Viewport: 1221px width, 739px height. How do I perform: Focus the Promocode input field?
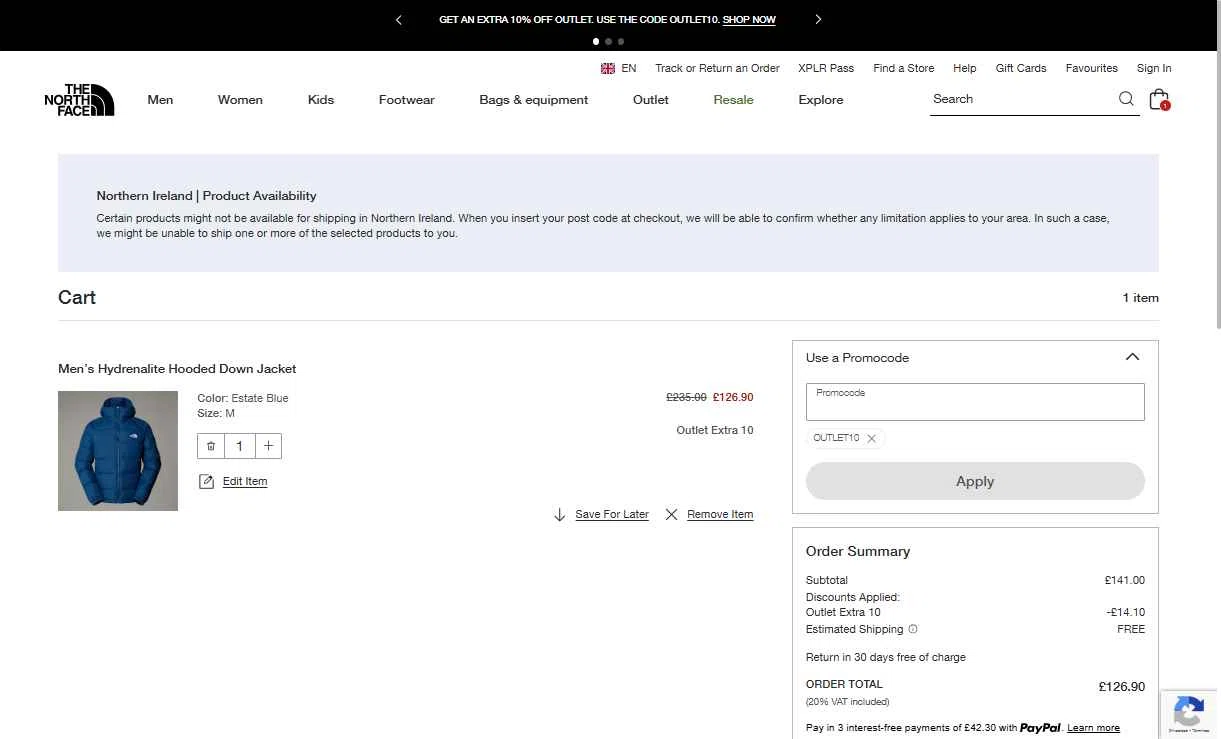(975, 402)
